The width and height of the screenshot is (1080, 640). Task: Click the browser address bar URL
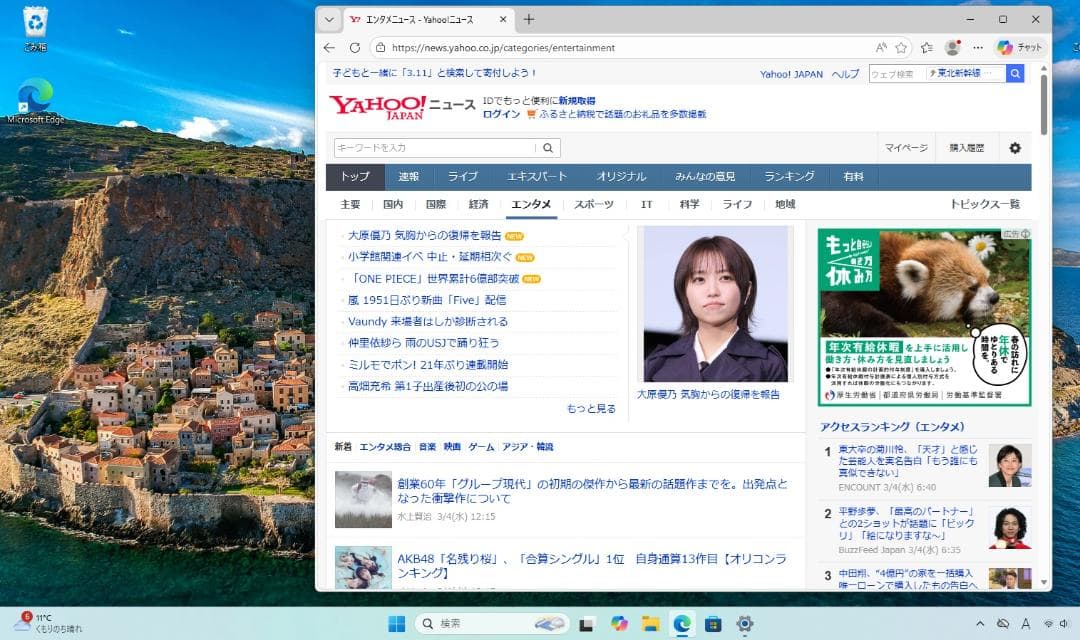(x=503, y=48)
